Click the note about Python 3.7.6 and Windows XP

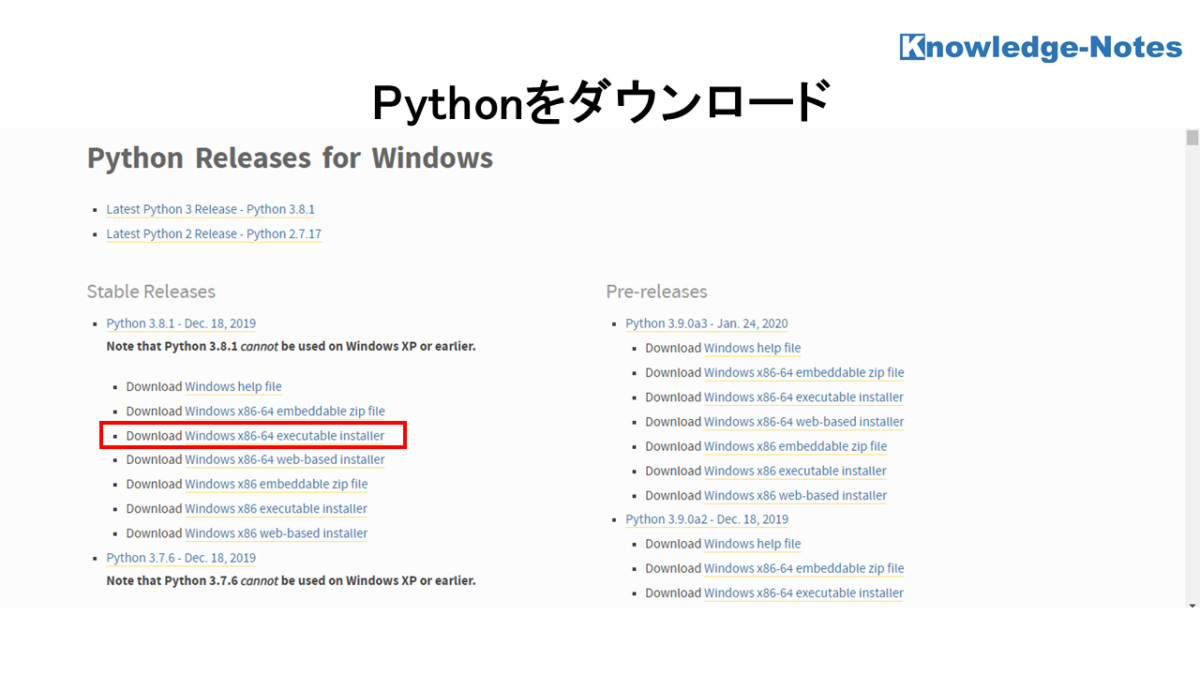click(291, 581)
